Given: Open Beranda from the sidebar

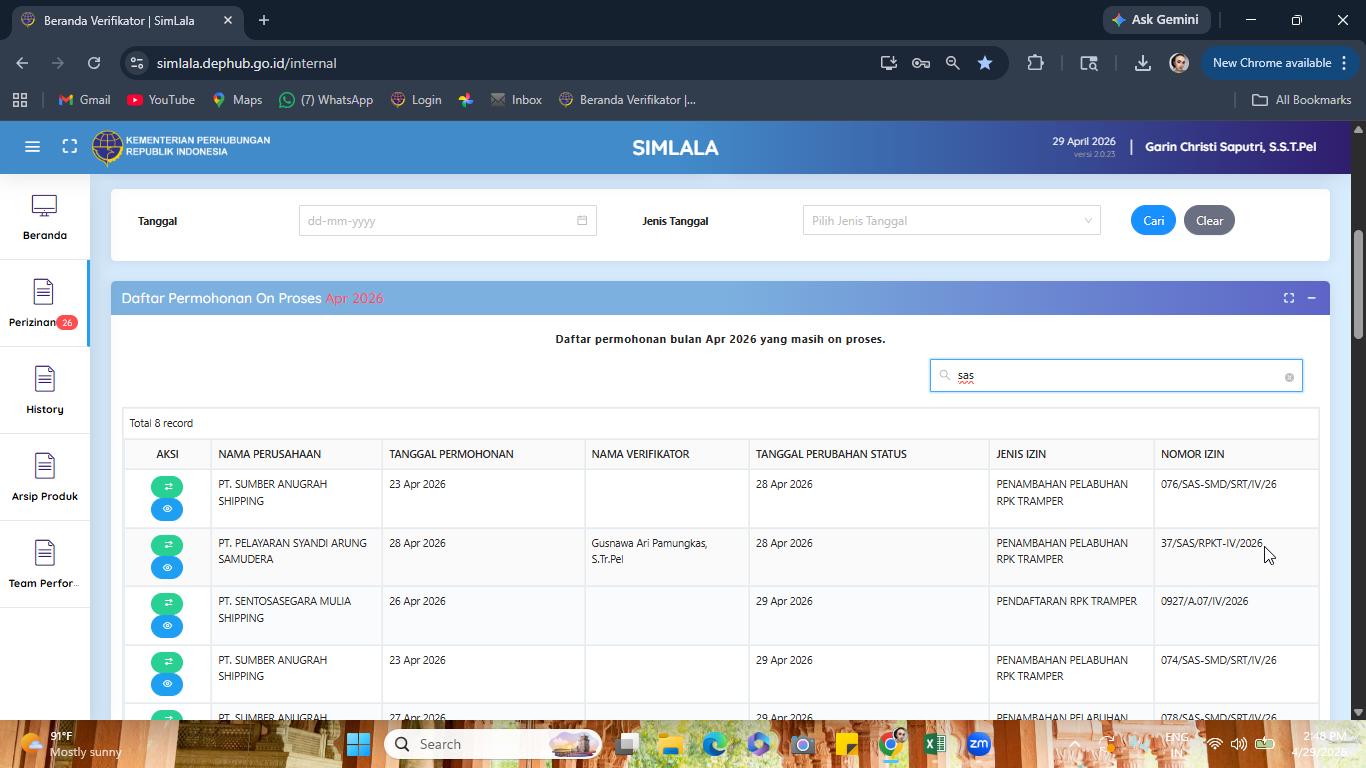Looking at the screenshot, I should coord(44,217).
